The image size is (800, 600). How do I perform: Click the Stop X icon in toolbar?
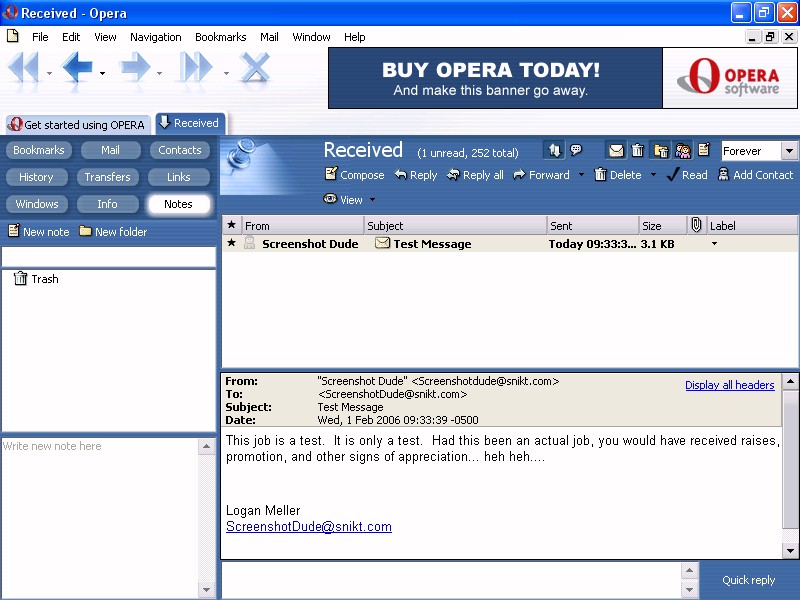[255, 67]
